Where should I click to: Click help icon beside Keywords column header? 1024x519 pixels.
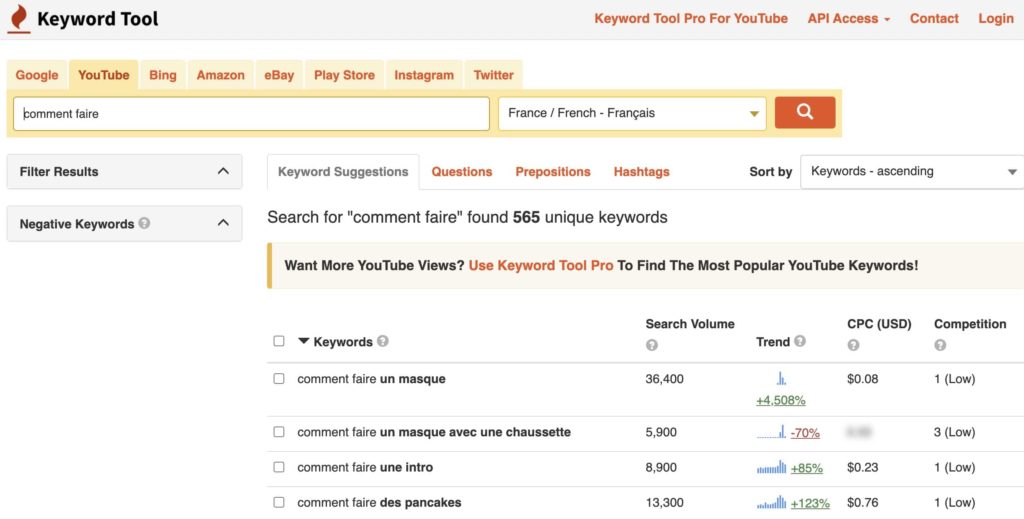coord(383,341)
